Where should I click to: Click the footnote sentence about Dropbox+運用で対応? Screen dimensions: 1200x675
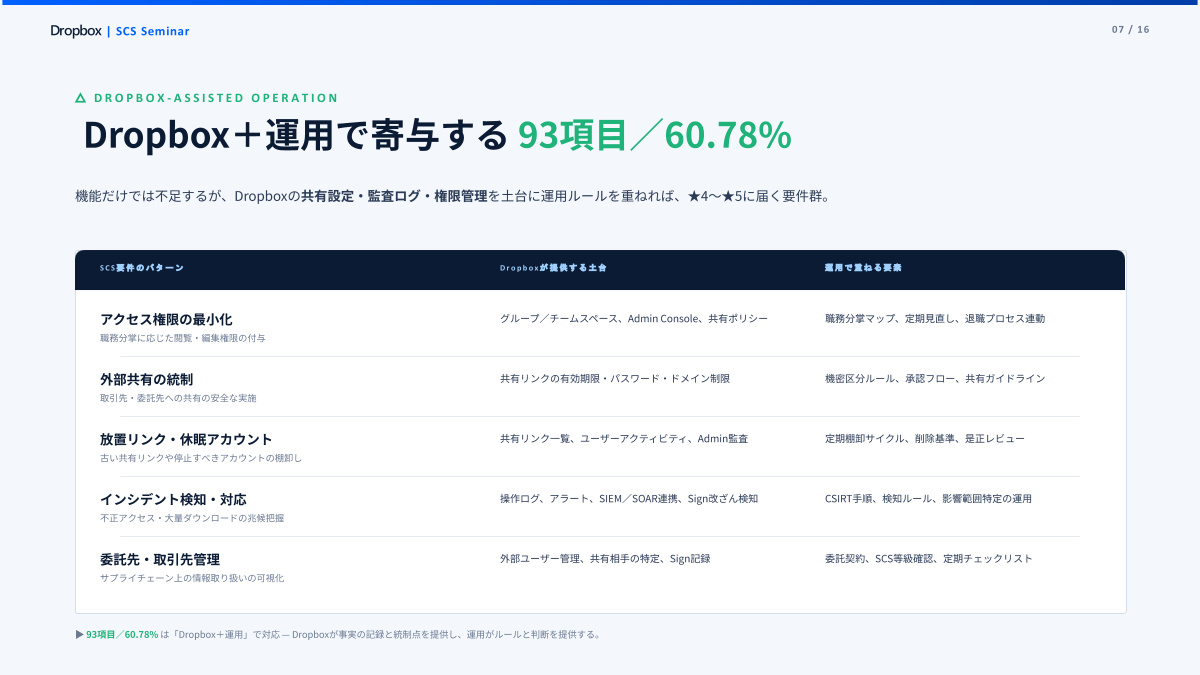click(x=381, y=634)
